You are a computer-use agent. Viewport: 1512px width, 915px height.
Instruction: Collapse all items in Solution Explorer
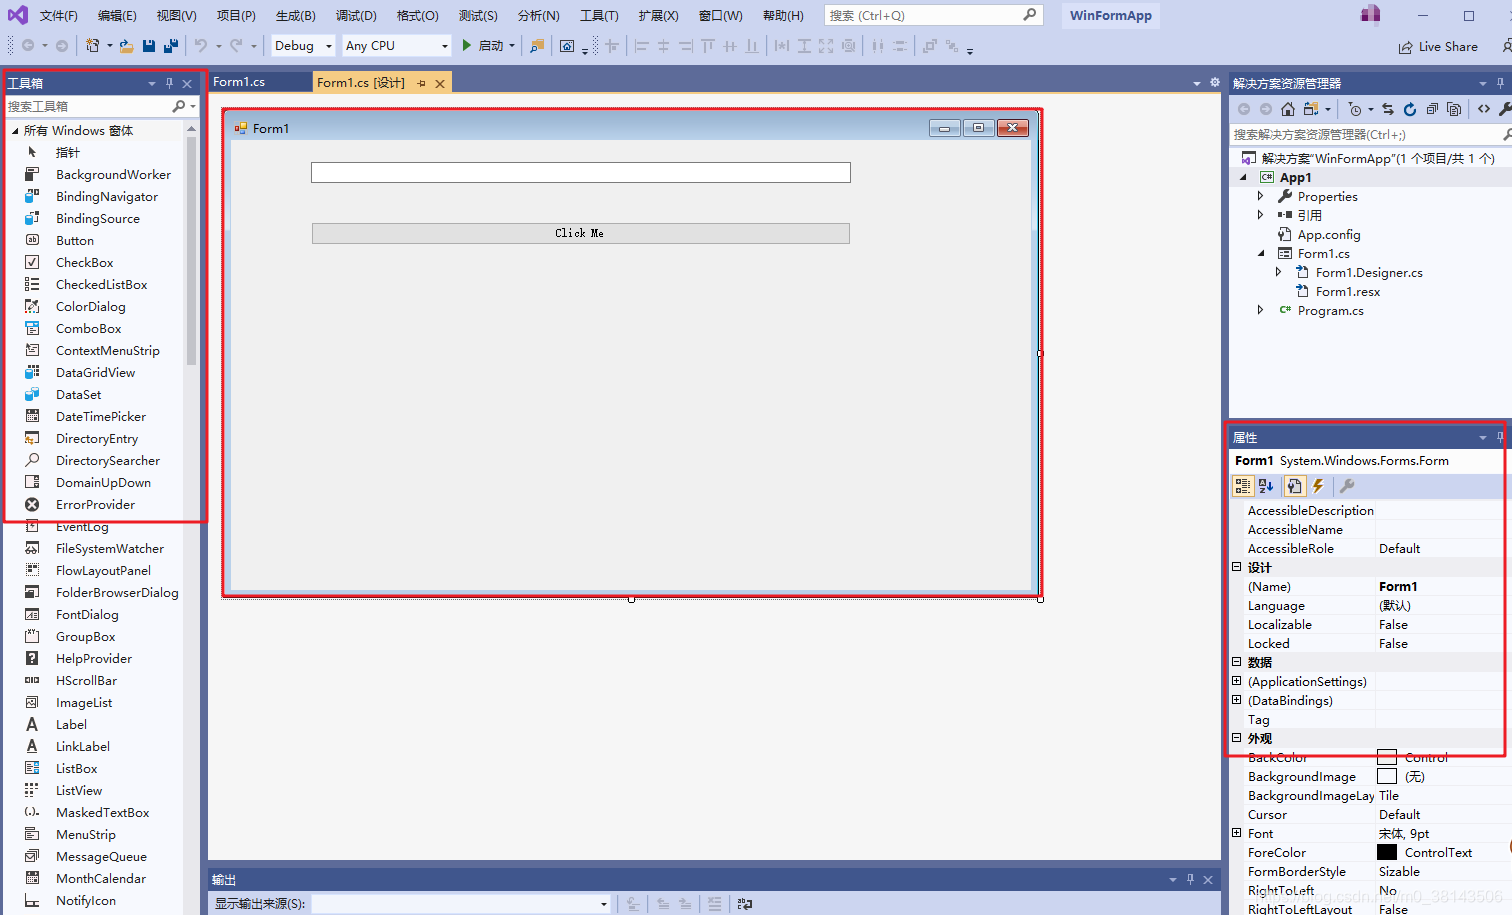point(1432,109)
